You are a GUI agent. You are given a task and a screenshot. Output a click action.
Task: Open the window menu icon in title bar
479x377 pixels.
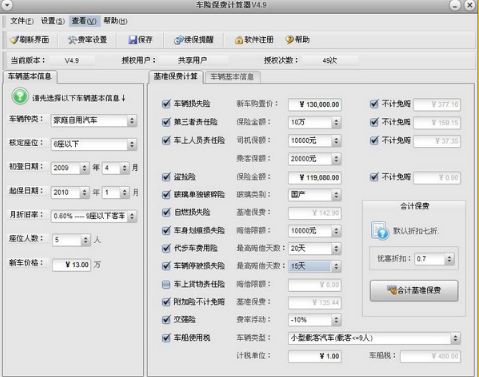(7, 5)
